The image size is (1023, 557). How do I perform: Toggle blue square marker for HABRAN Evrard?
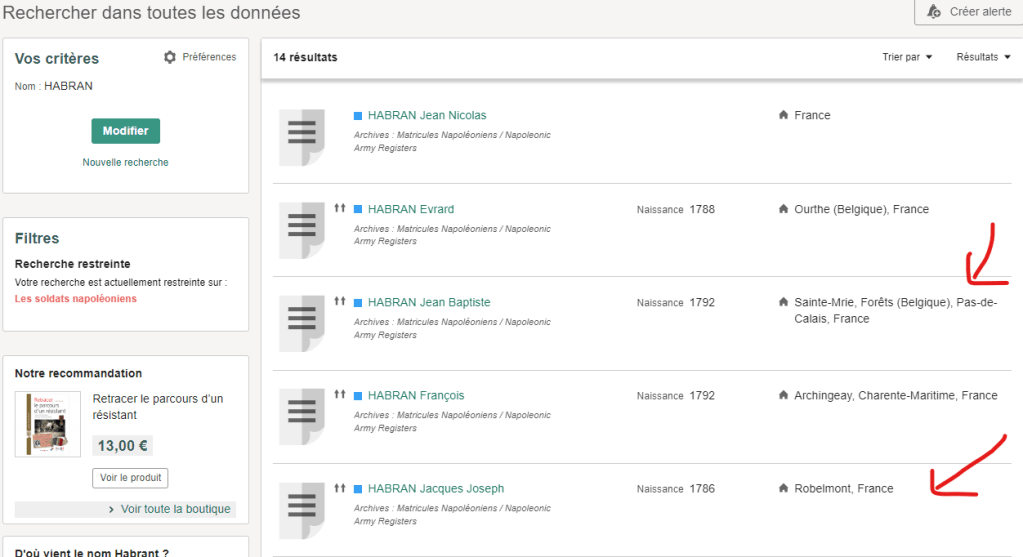pyautogui.click(x=359, y=210)
